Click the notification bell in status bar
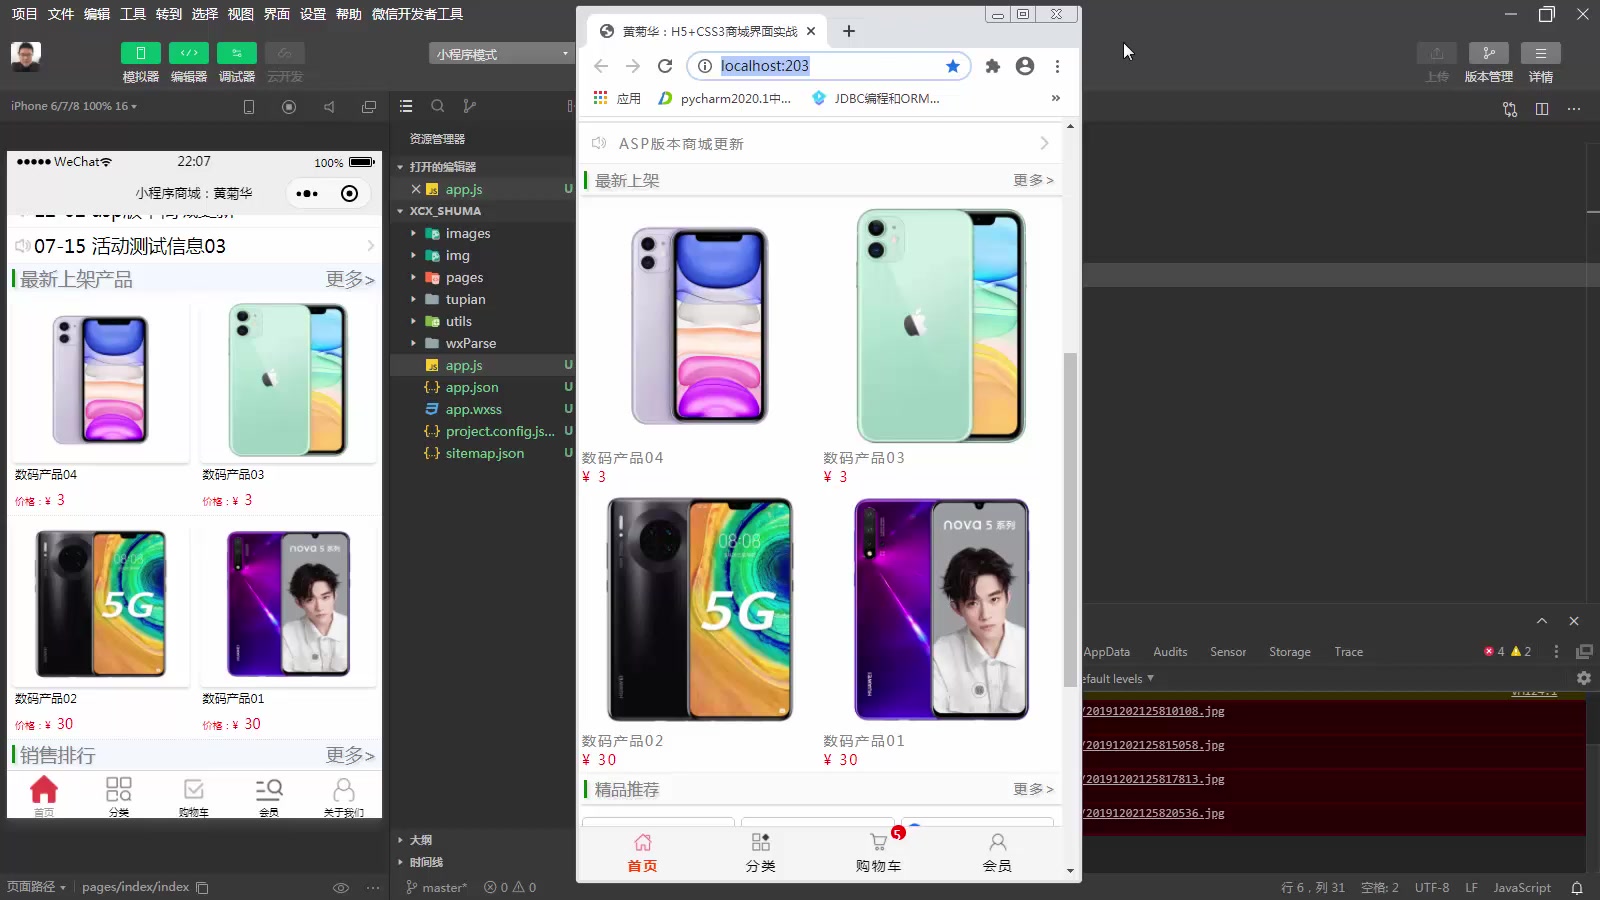 tap(1576, 888)
